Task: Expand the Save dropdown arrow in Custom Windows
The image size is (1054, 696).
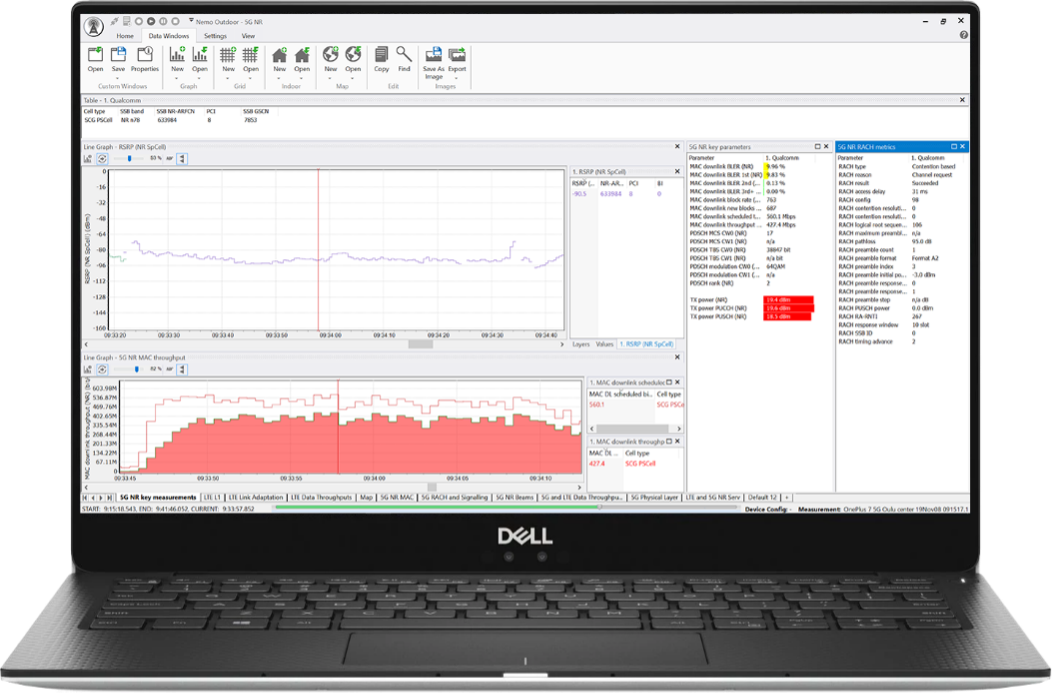Action: click(x=119, y=76)
